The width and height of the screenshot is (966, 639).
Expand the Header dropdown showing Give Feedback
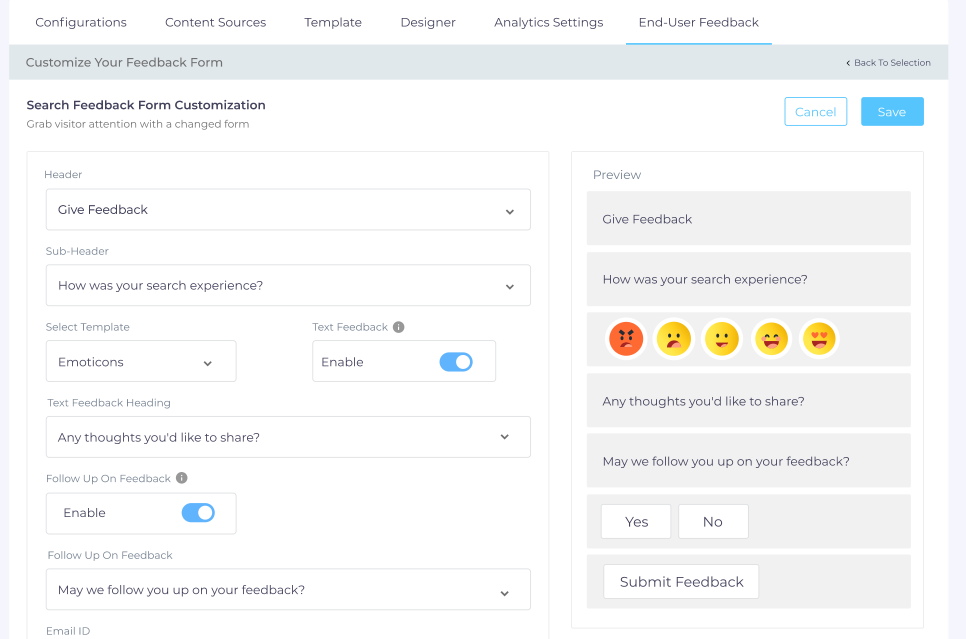(288, 210)
